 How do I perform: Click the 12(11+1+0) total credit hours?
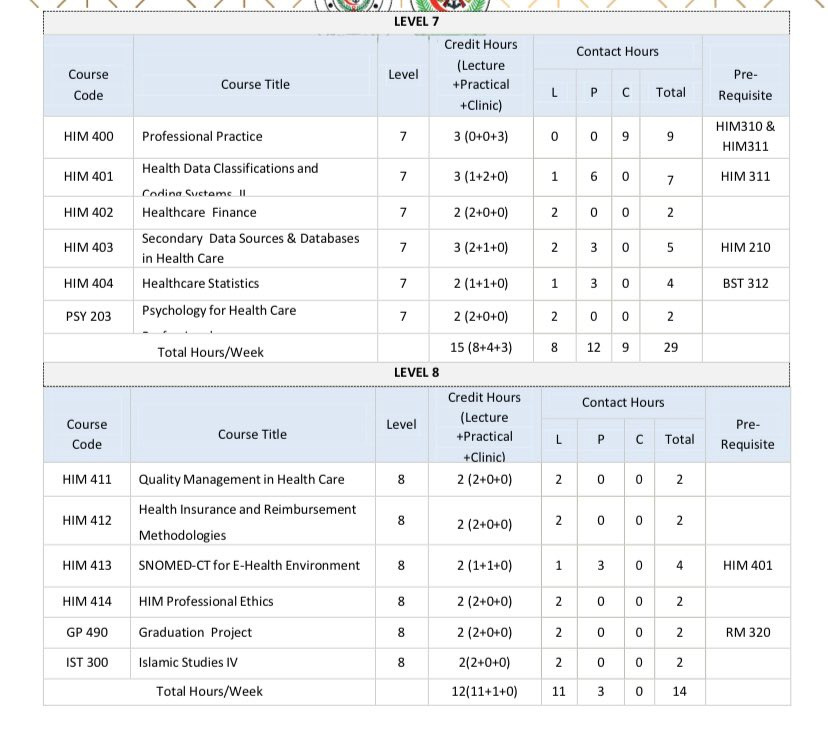[484, 692]
